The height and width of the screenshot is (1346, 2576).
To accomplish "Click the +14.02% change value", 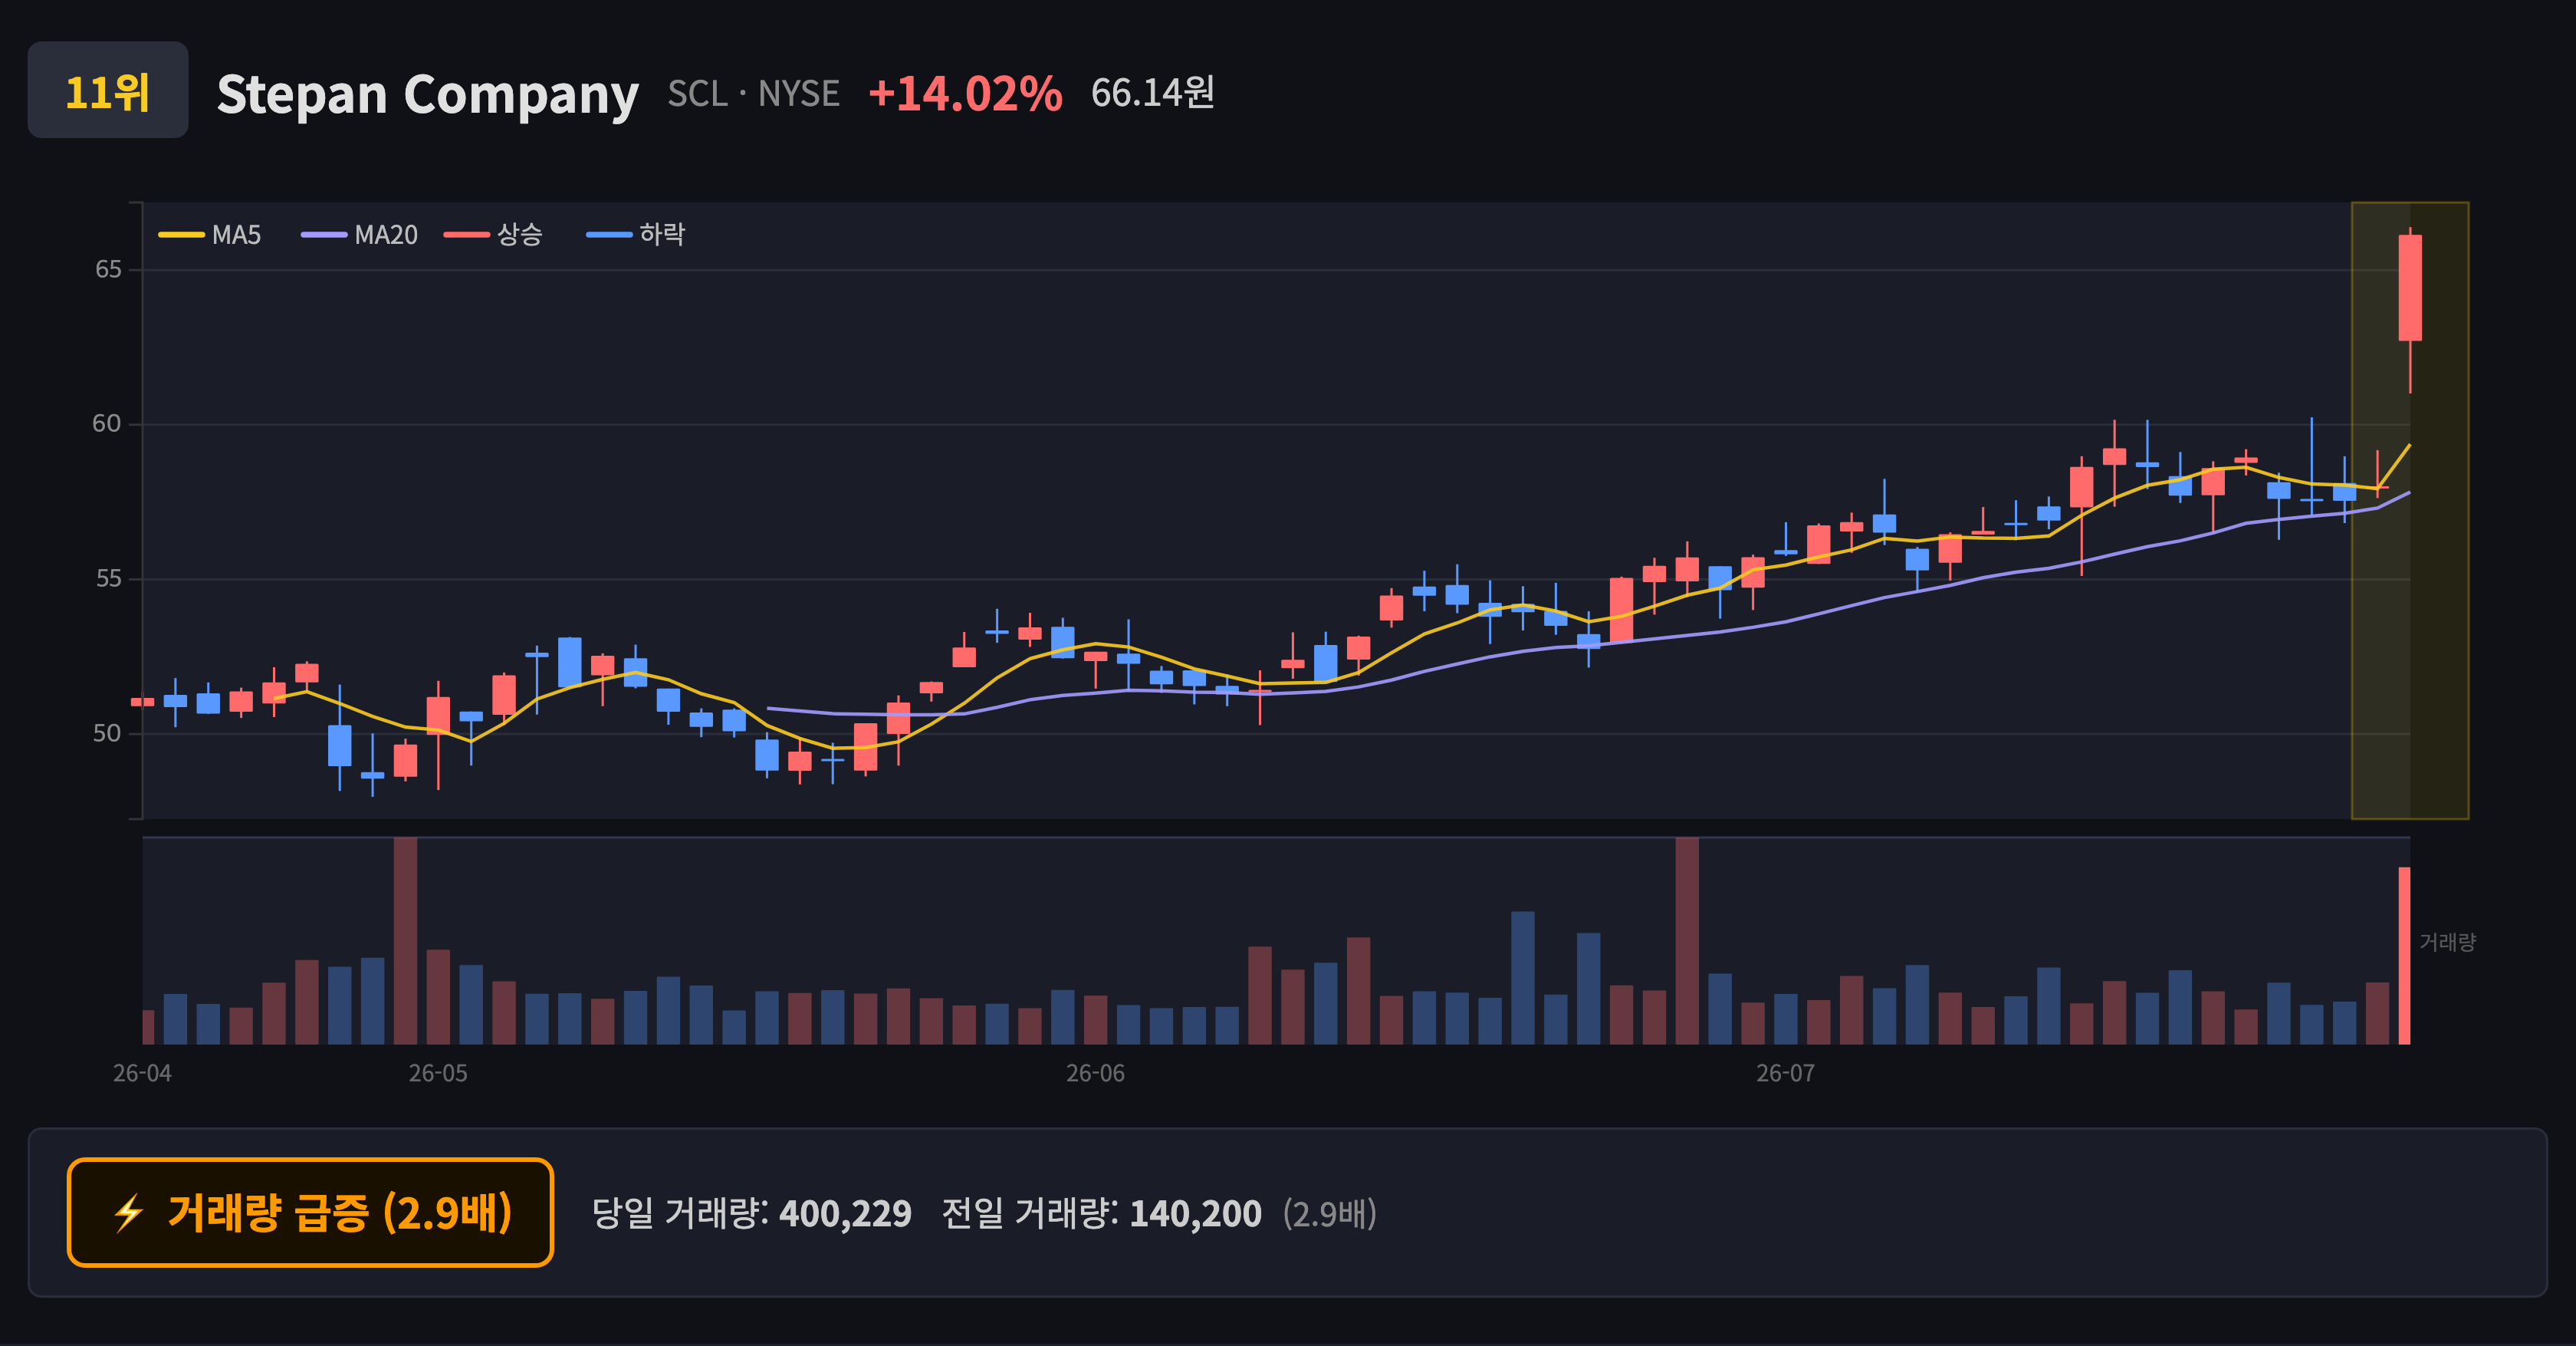I will click(965, 93).
